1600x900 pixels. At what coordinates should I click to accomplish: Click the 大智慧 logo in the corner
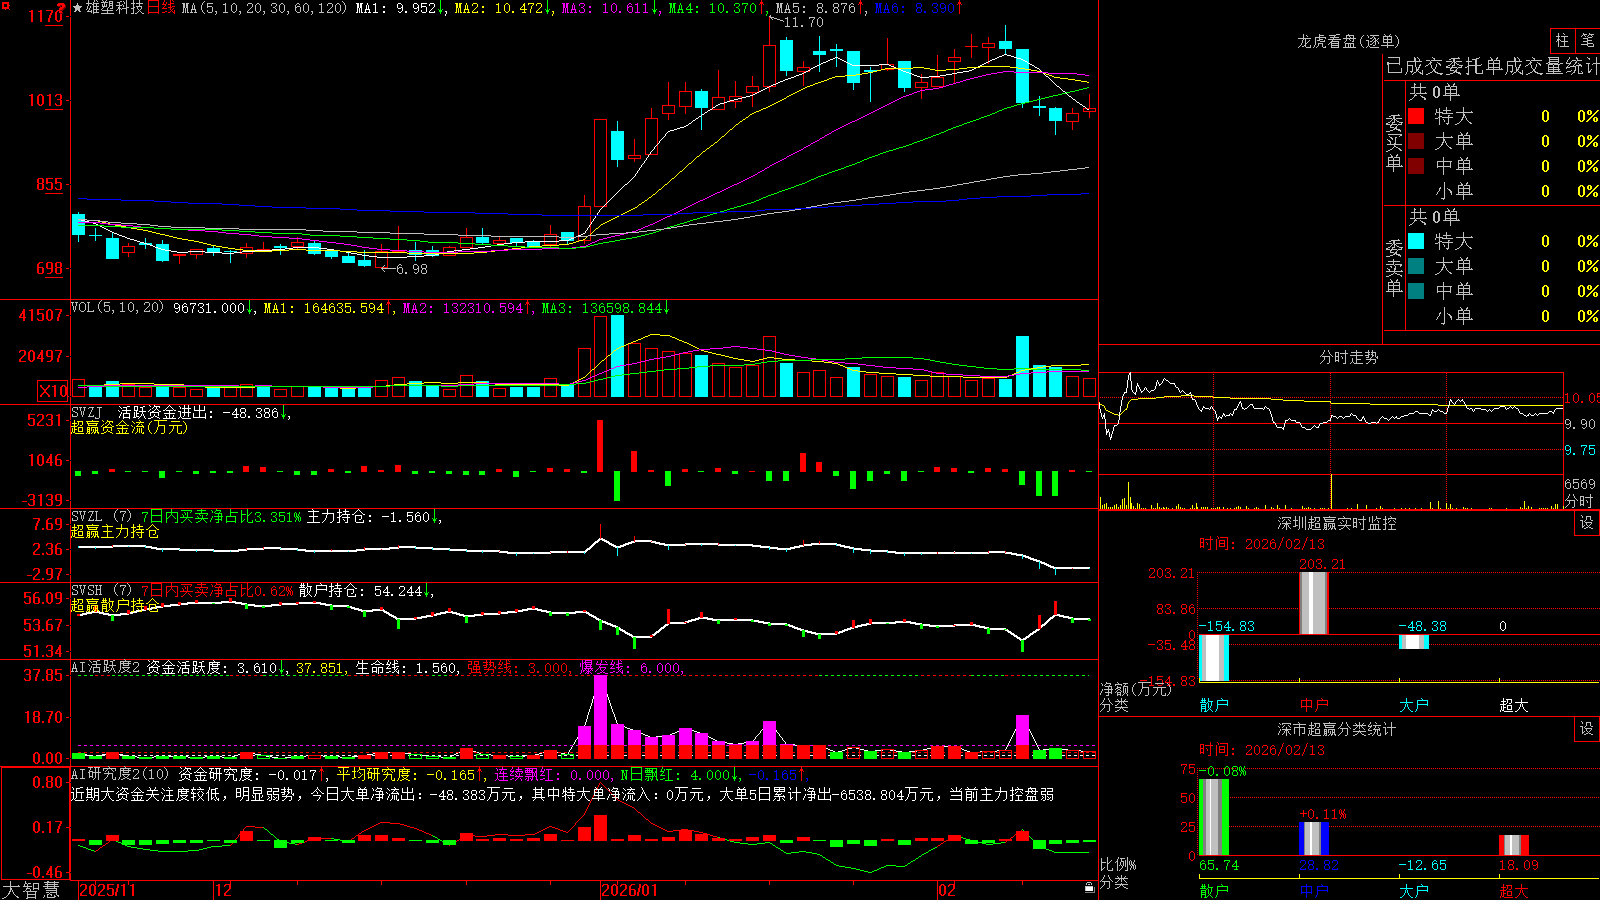coord(30,890)
